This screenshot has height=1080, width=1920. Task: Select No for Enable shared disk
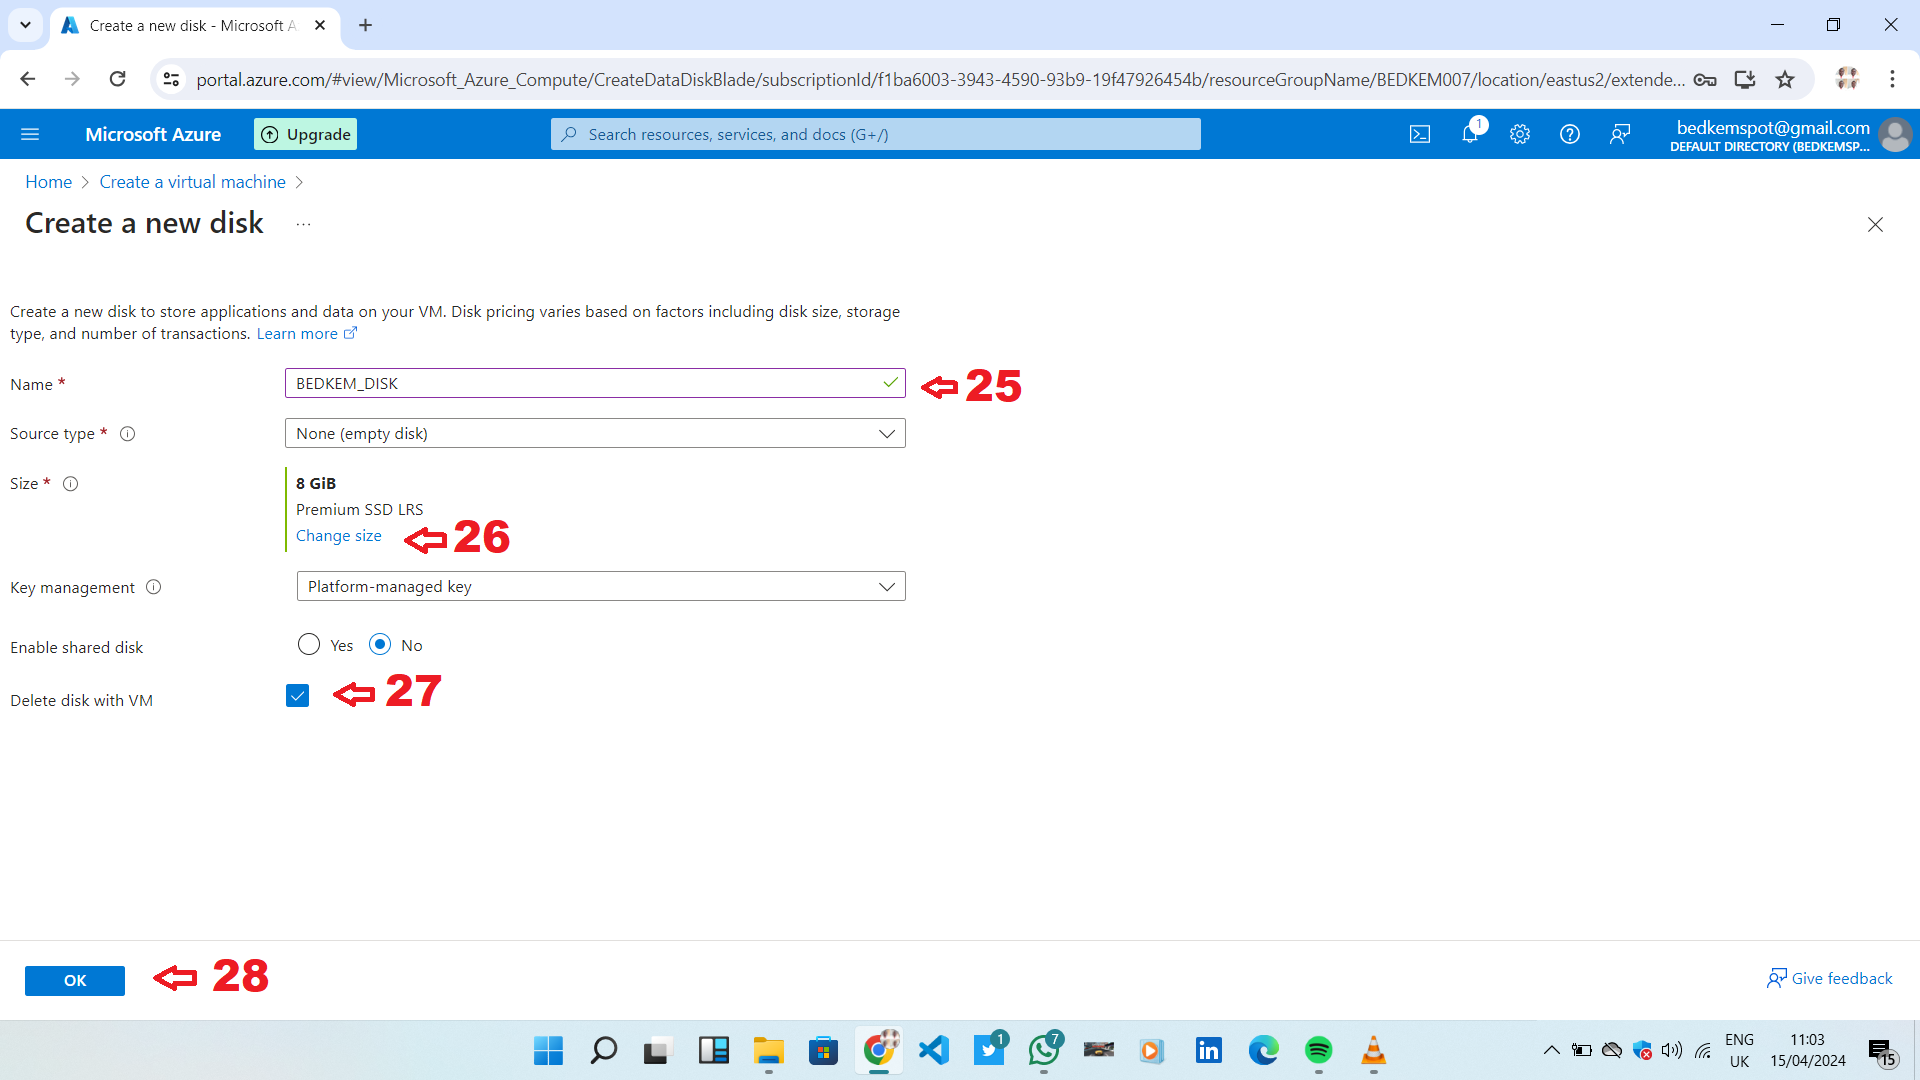click(x=380, y=645)
